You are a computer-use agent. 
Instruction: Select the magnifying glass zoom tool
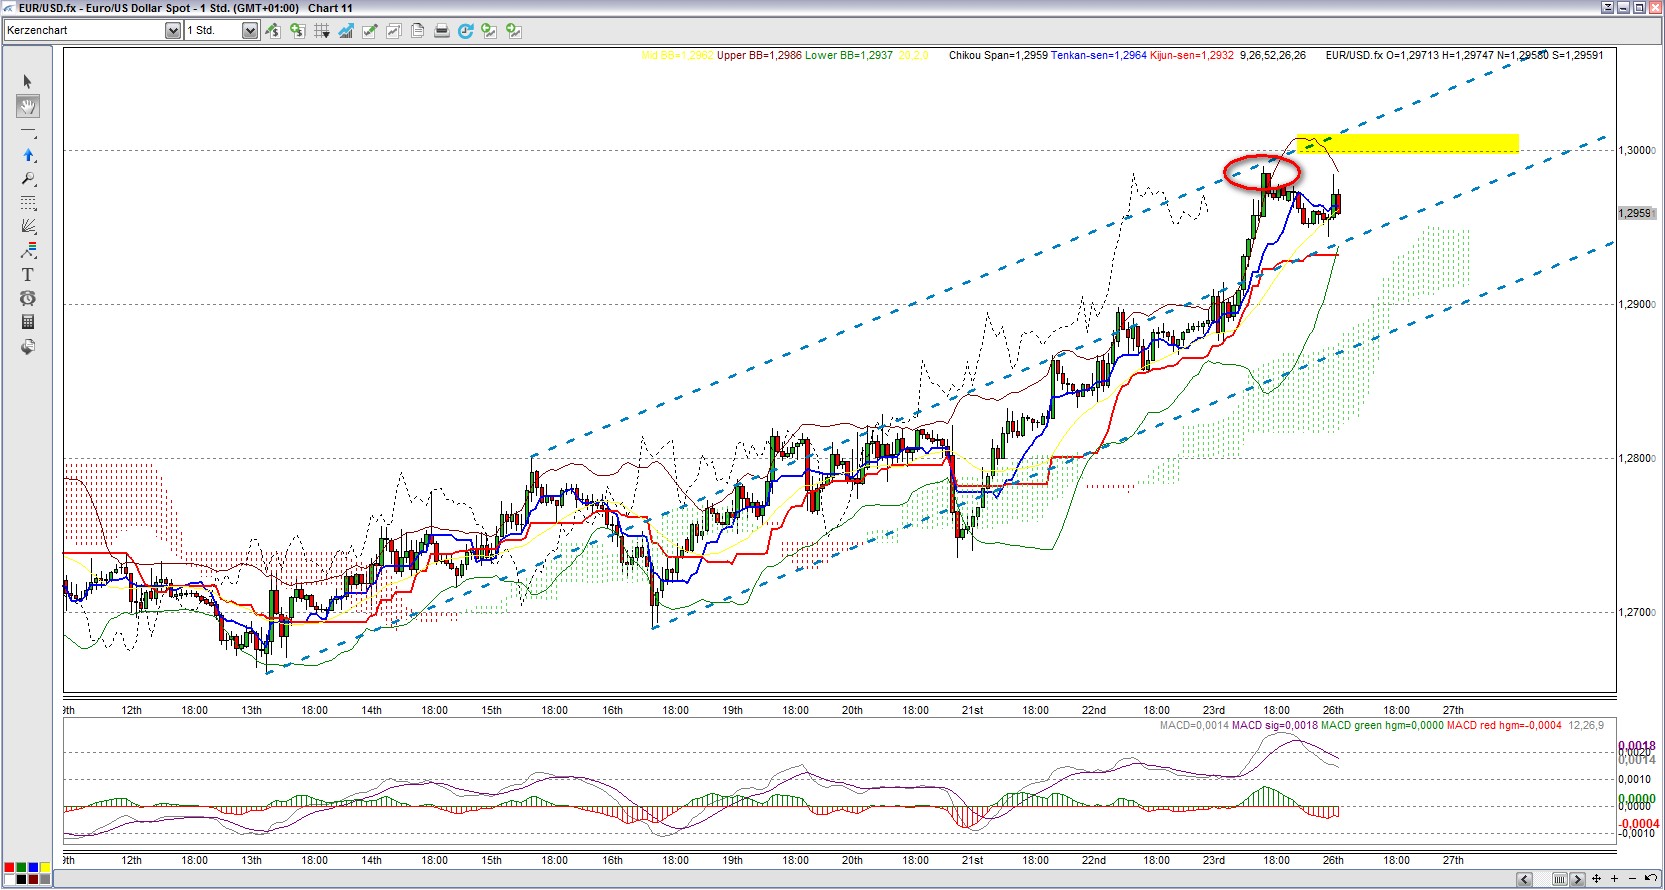pos(27,179)
